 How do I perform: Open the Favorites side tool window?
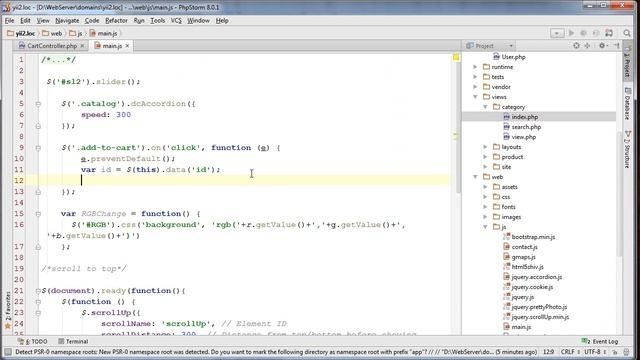point(7,310)
